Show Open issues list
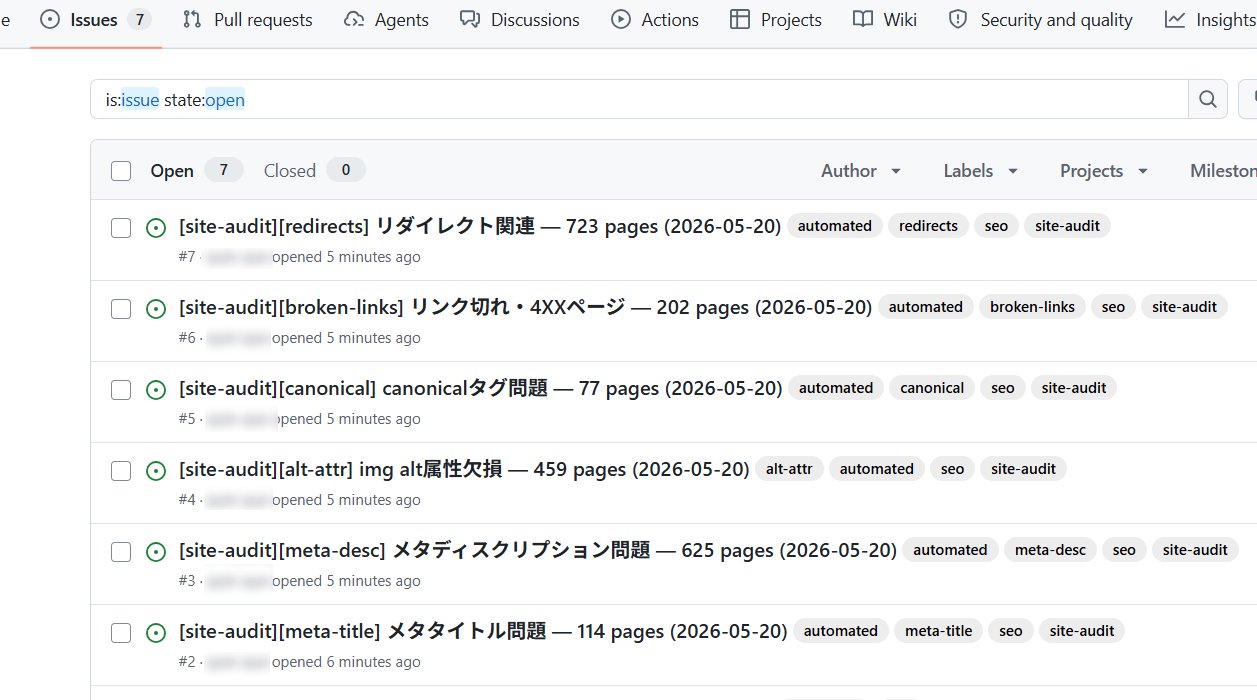 pyautogui.click(x=196, y=170)
